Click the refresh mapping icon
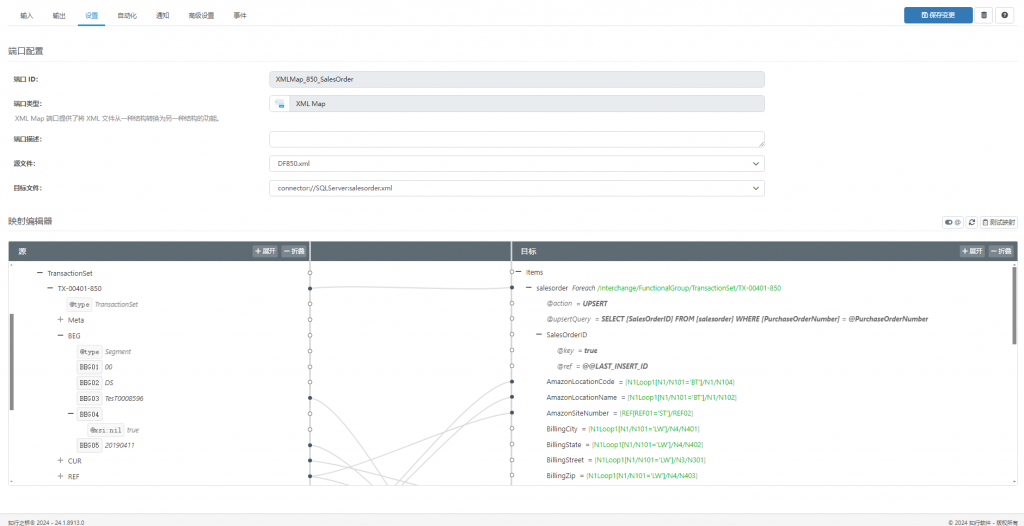 point(972,222)
